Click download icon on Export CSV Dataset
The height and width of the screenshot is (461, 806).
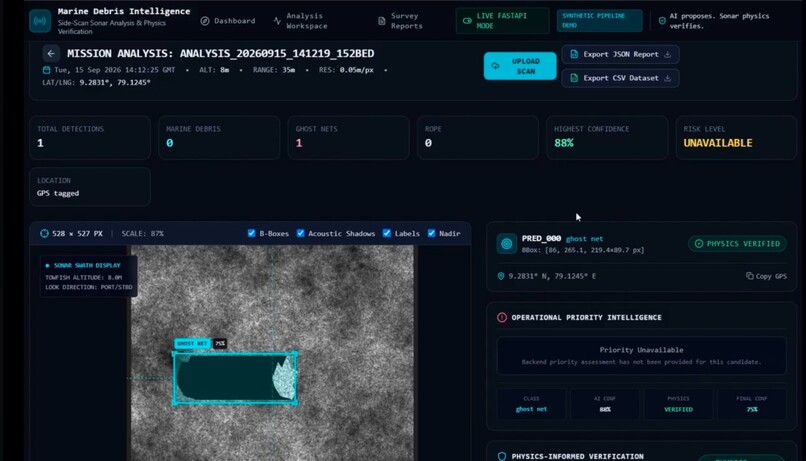tap(667, 78)
